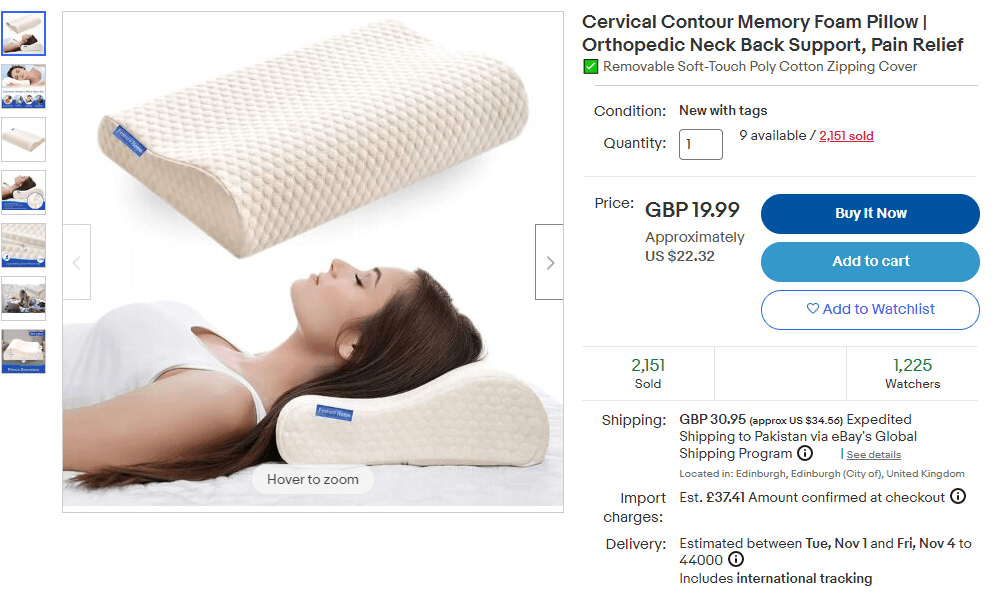Select the last thumbnail of pillow dimensions
Image resolution: width=998 pixels, height=593 pixels.
(24, 351)
